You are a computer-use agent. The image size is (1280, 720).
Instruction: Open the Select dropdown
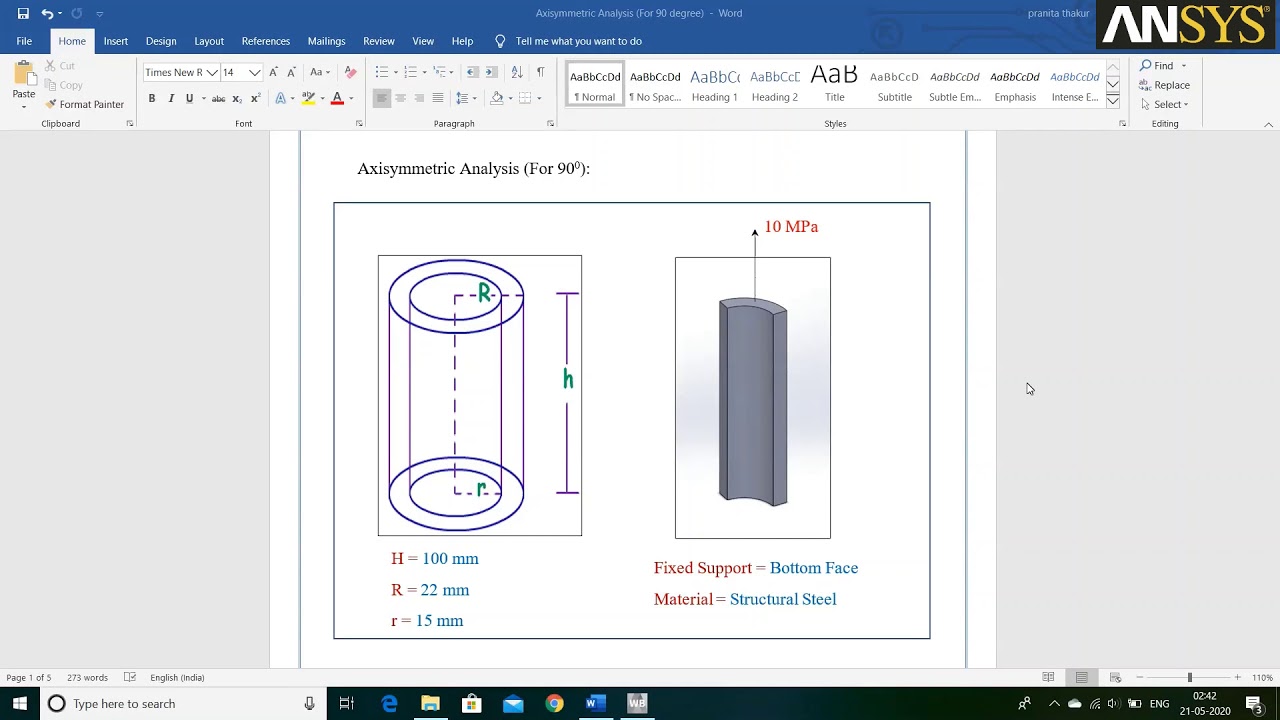[x=1164, y=104]
